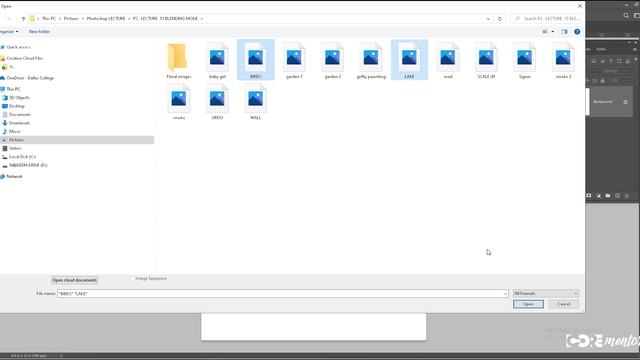
Task: Select the LAKE image file
Action: (x=409, y=60)
